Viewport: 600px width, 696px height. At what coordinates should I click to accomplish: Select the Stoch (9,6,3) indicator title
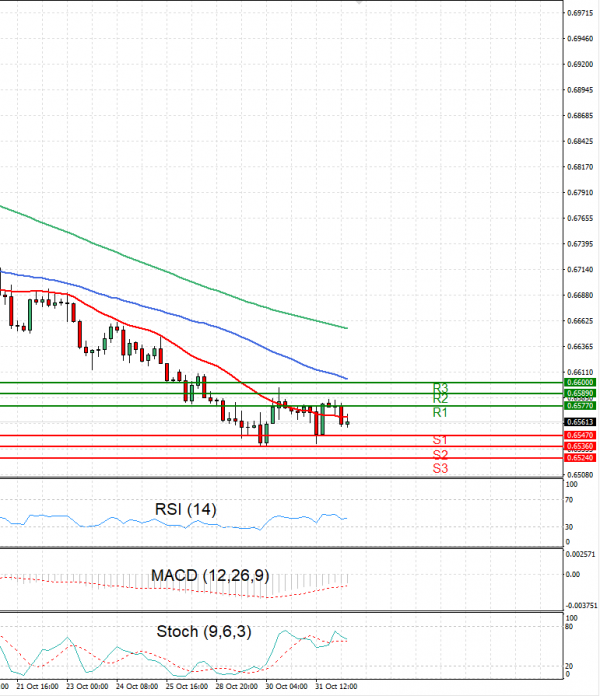pyautogui.click(x=204, y=632)
